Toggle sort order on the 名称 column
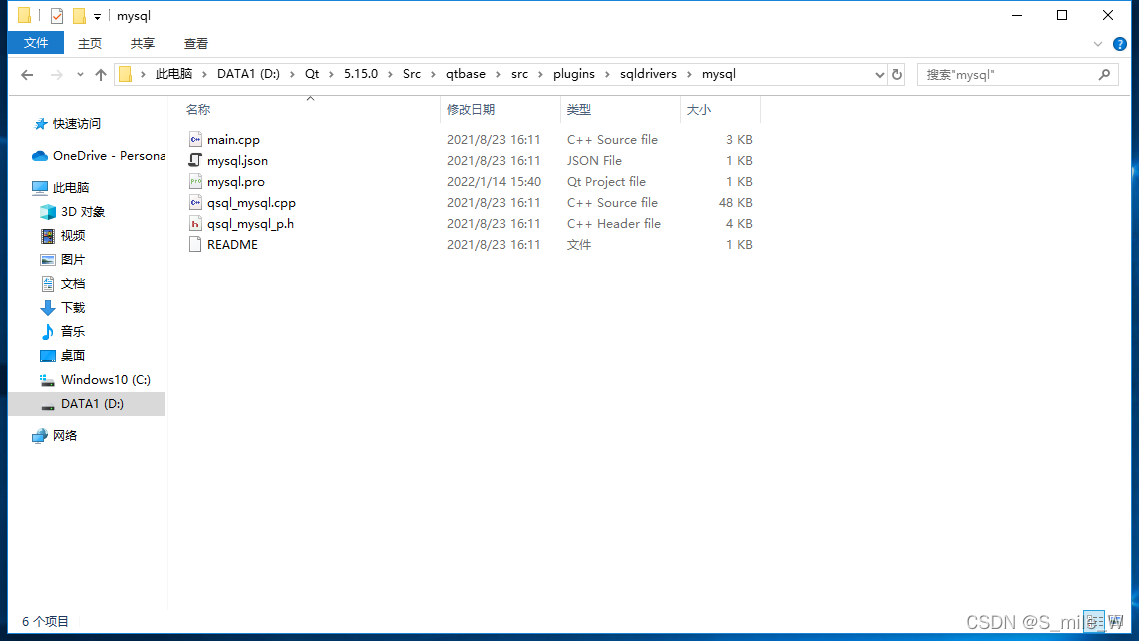Image resolution: width=1139 pixels, height=641 pixels. pos(199,109)
